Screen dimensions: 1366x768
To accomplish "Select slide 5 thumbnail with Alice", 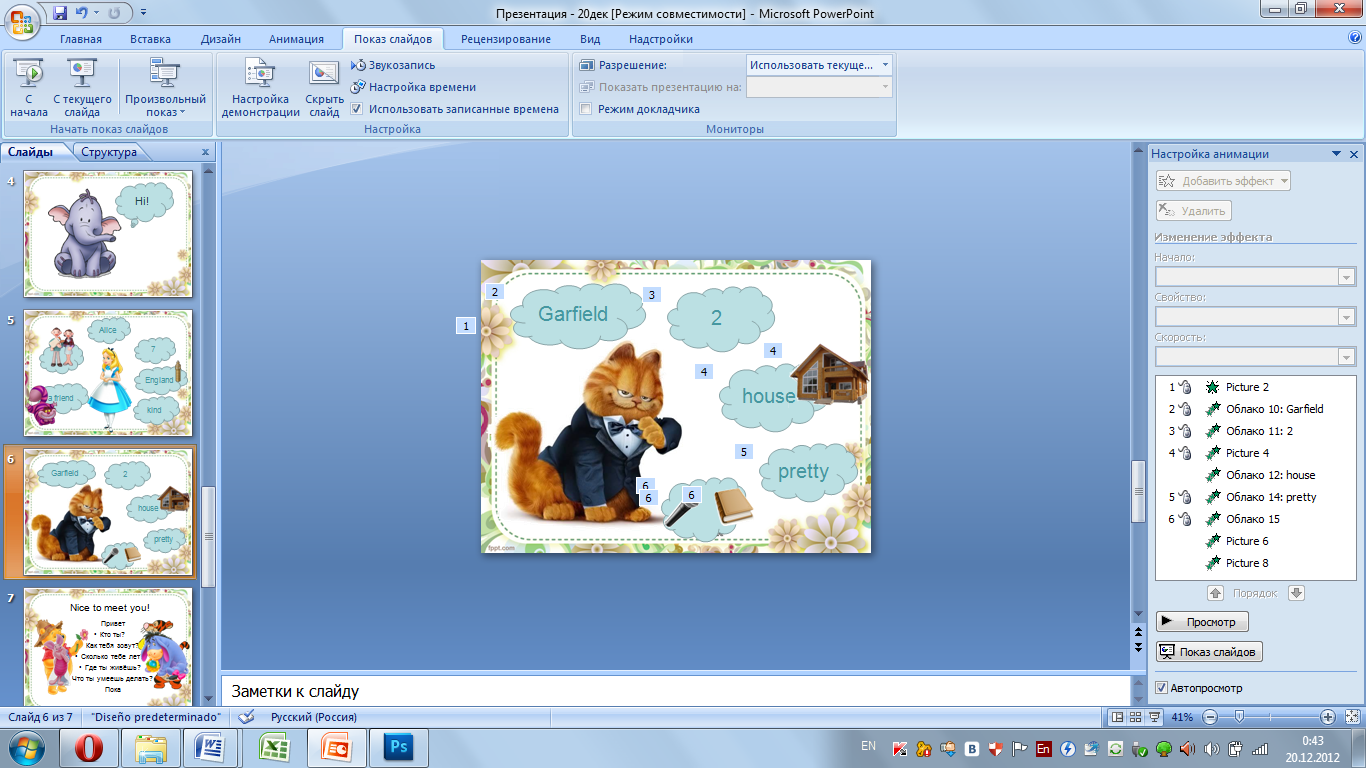I will [x=108, y=373].
